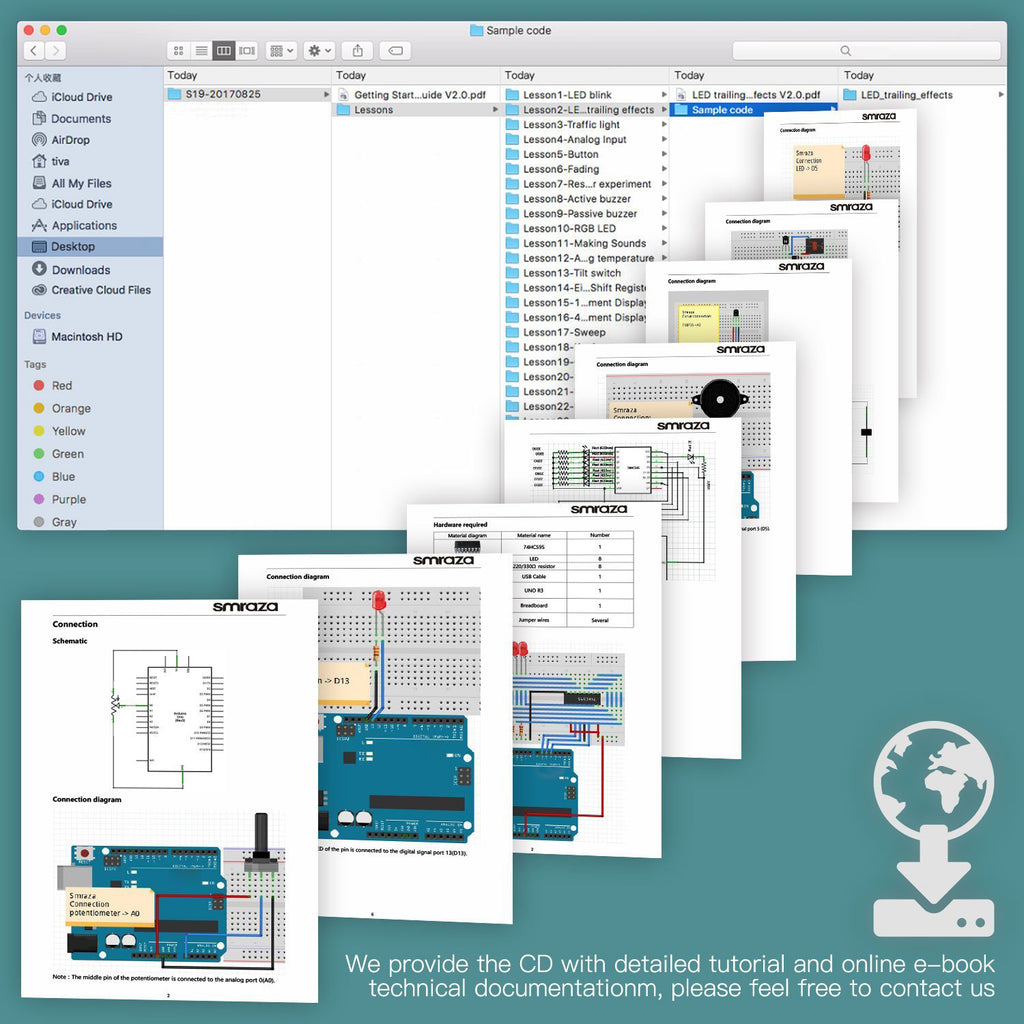Screen dimensions: 1024x1024
Task: Select the Lessons folder
Action: click(373, 110)
